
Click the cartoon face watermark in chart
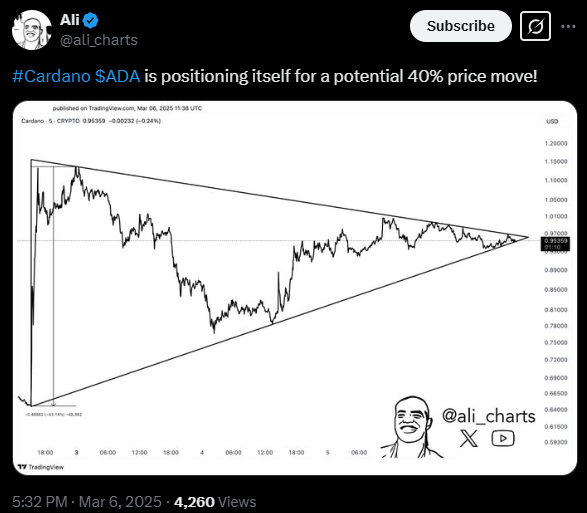(411, 427)
